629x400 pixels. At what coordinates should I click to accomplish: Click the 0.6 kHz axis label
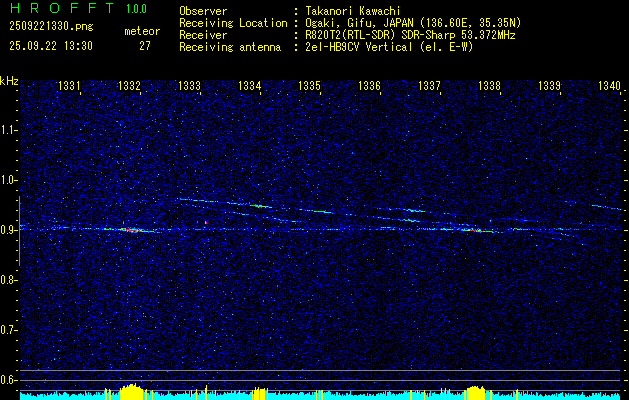8,380
